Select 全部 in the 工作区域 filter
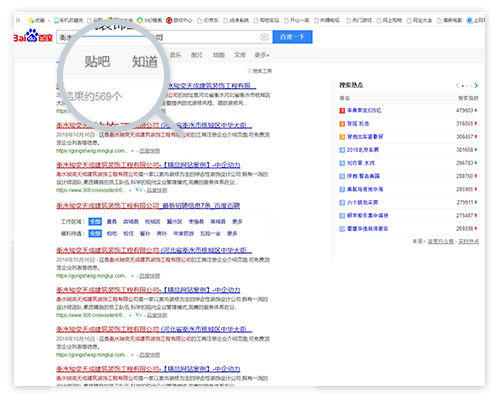 tap(95, 222)
